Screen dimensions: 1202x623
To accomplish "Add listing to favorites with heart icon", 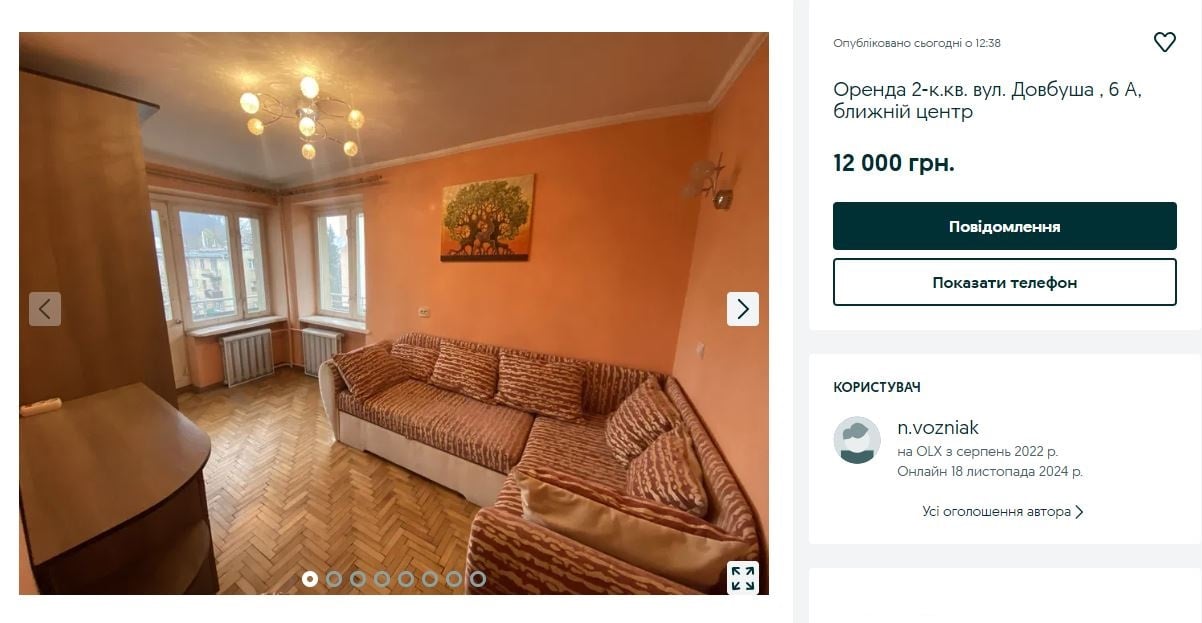I will 1164,42.
